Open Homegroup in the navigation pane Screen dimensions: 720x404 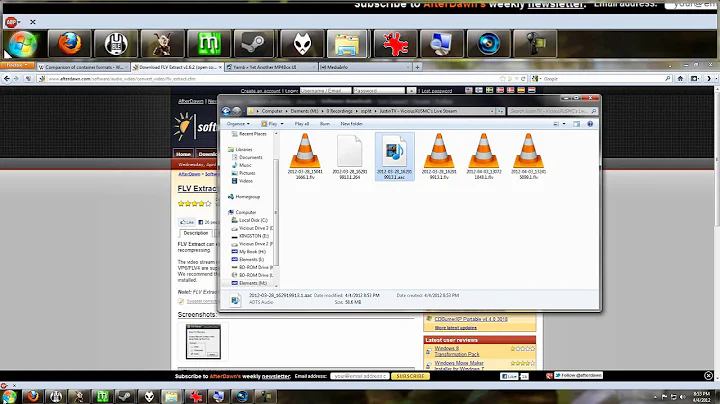248,196
